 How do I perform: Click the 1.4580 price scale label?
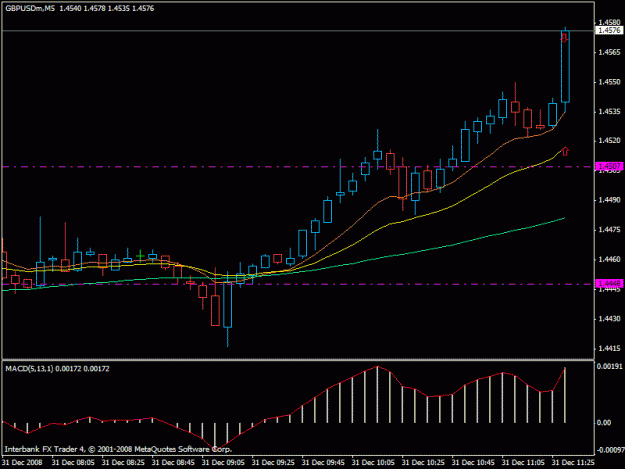click(609, 22)
